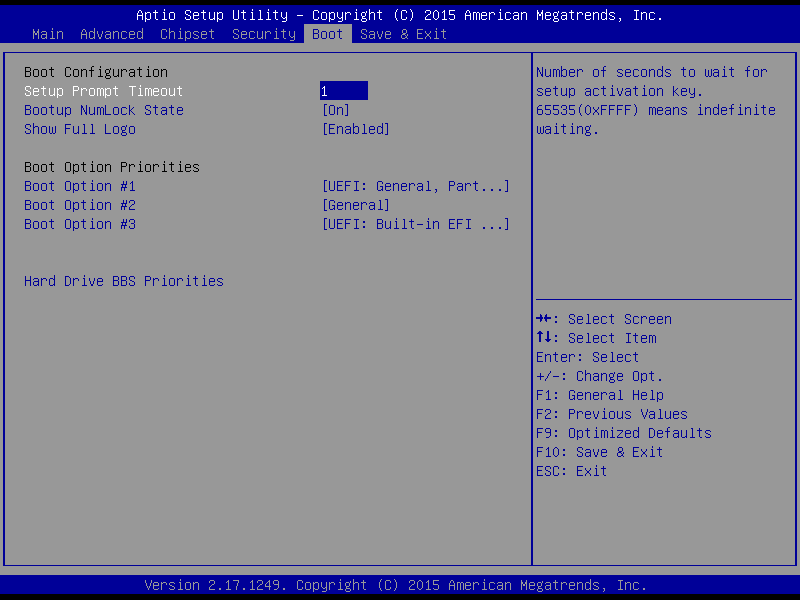
Task: Toggle Show Full Logo [Enabled] value
Action: coord(356,129)
